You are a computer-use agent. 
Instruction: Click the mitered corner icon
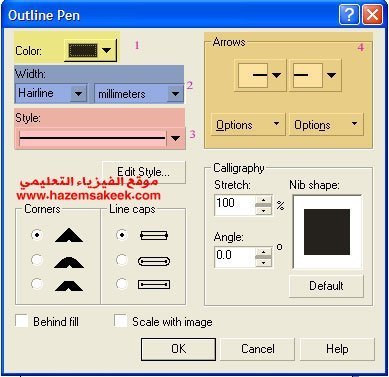tap(69, 235)
